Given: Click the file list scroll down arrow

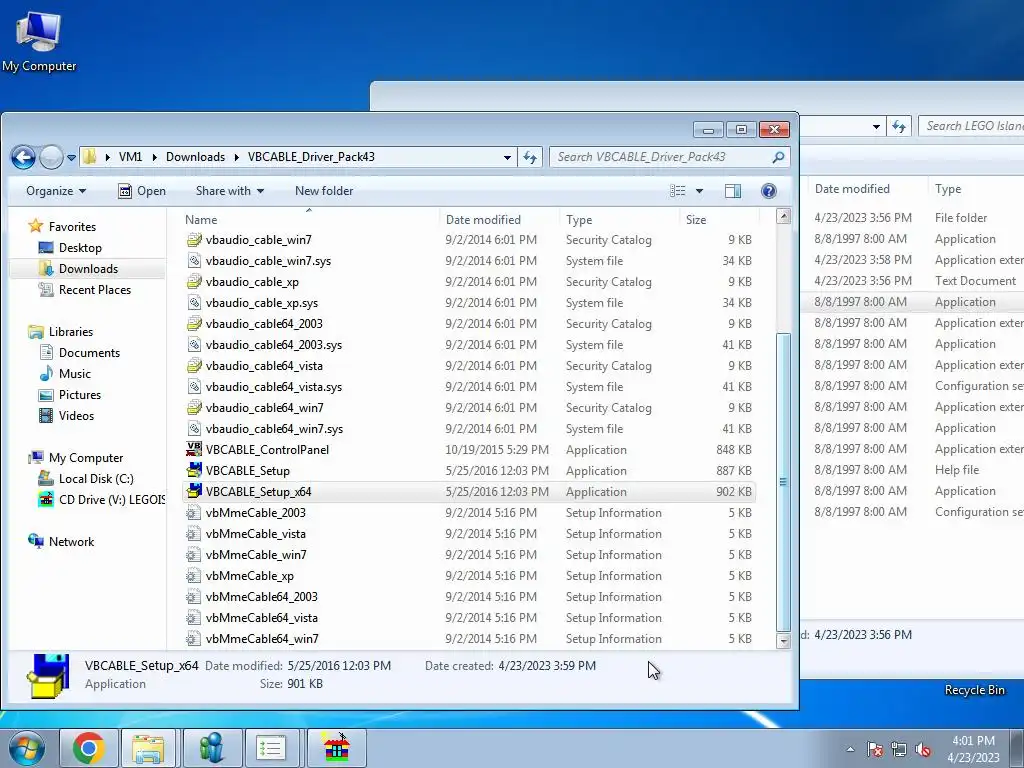Looking at the screenshot, I should coord(783,641).
